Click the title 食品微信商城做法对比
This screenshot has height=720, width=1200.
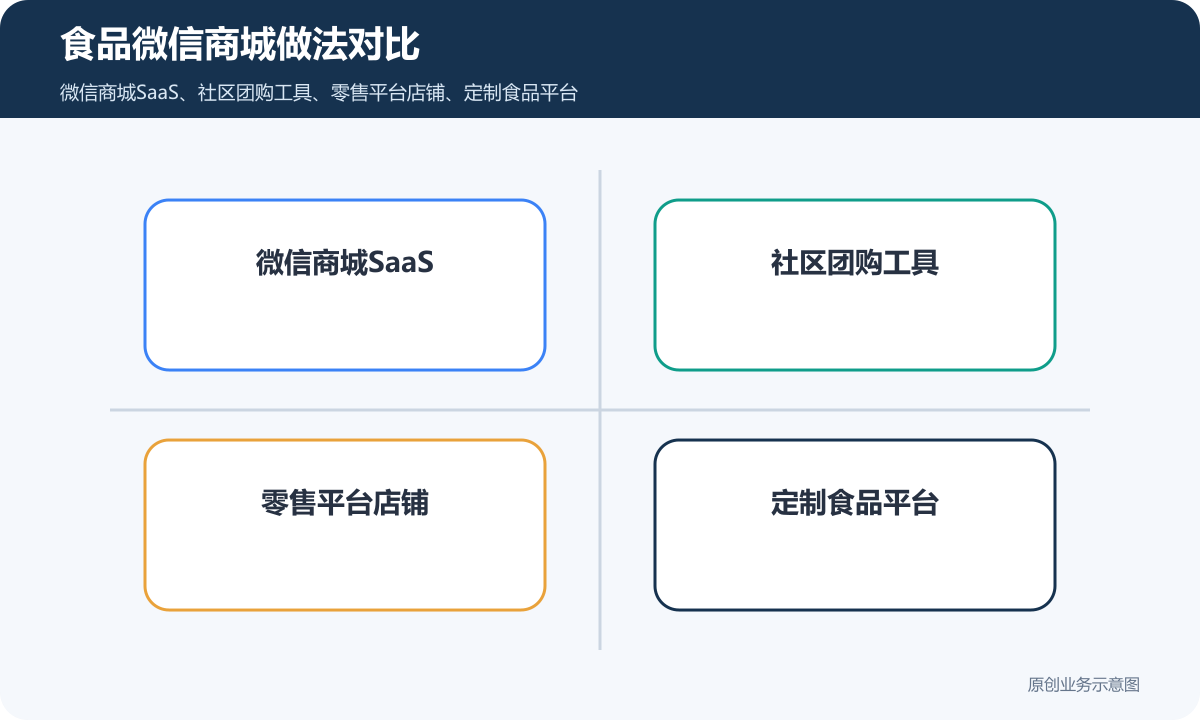coord(239,46)
